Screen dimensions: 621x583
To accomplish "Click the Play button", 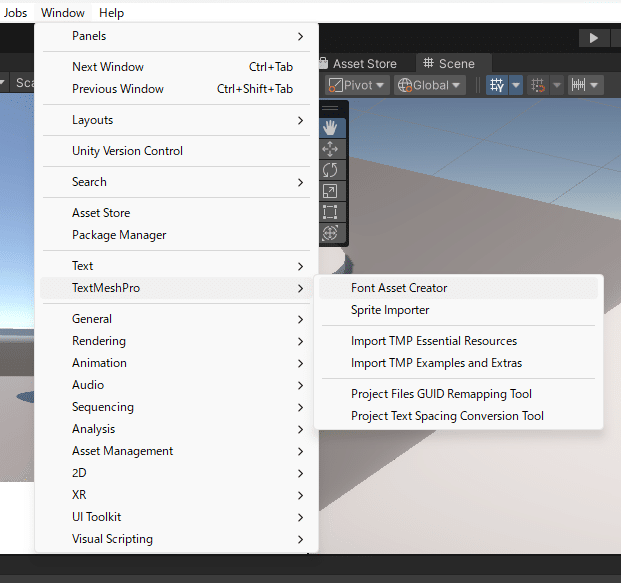I will coord(593,38).
